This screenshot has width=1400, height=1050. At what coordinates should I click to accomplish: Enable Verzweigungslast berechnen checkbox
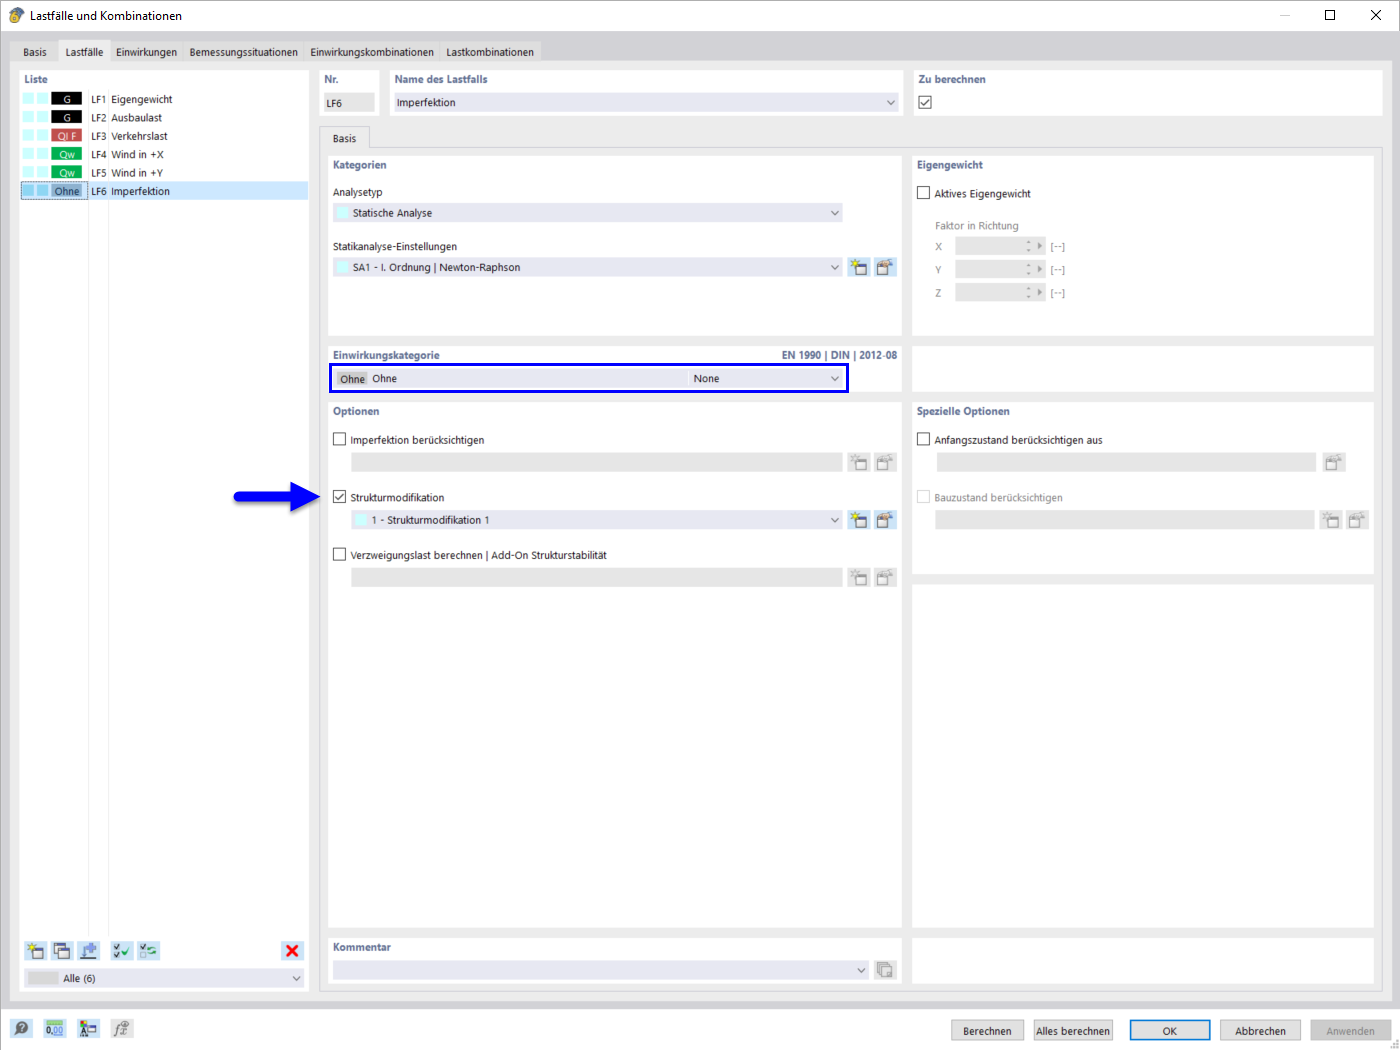coord(340,554)
